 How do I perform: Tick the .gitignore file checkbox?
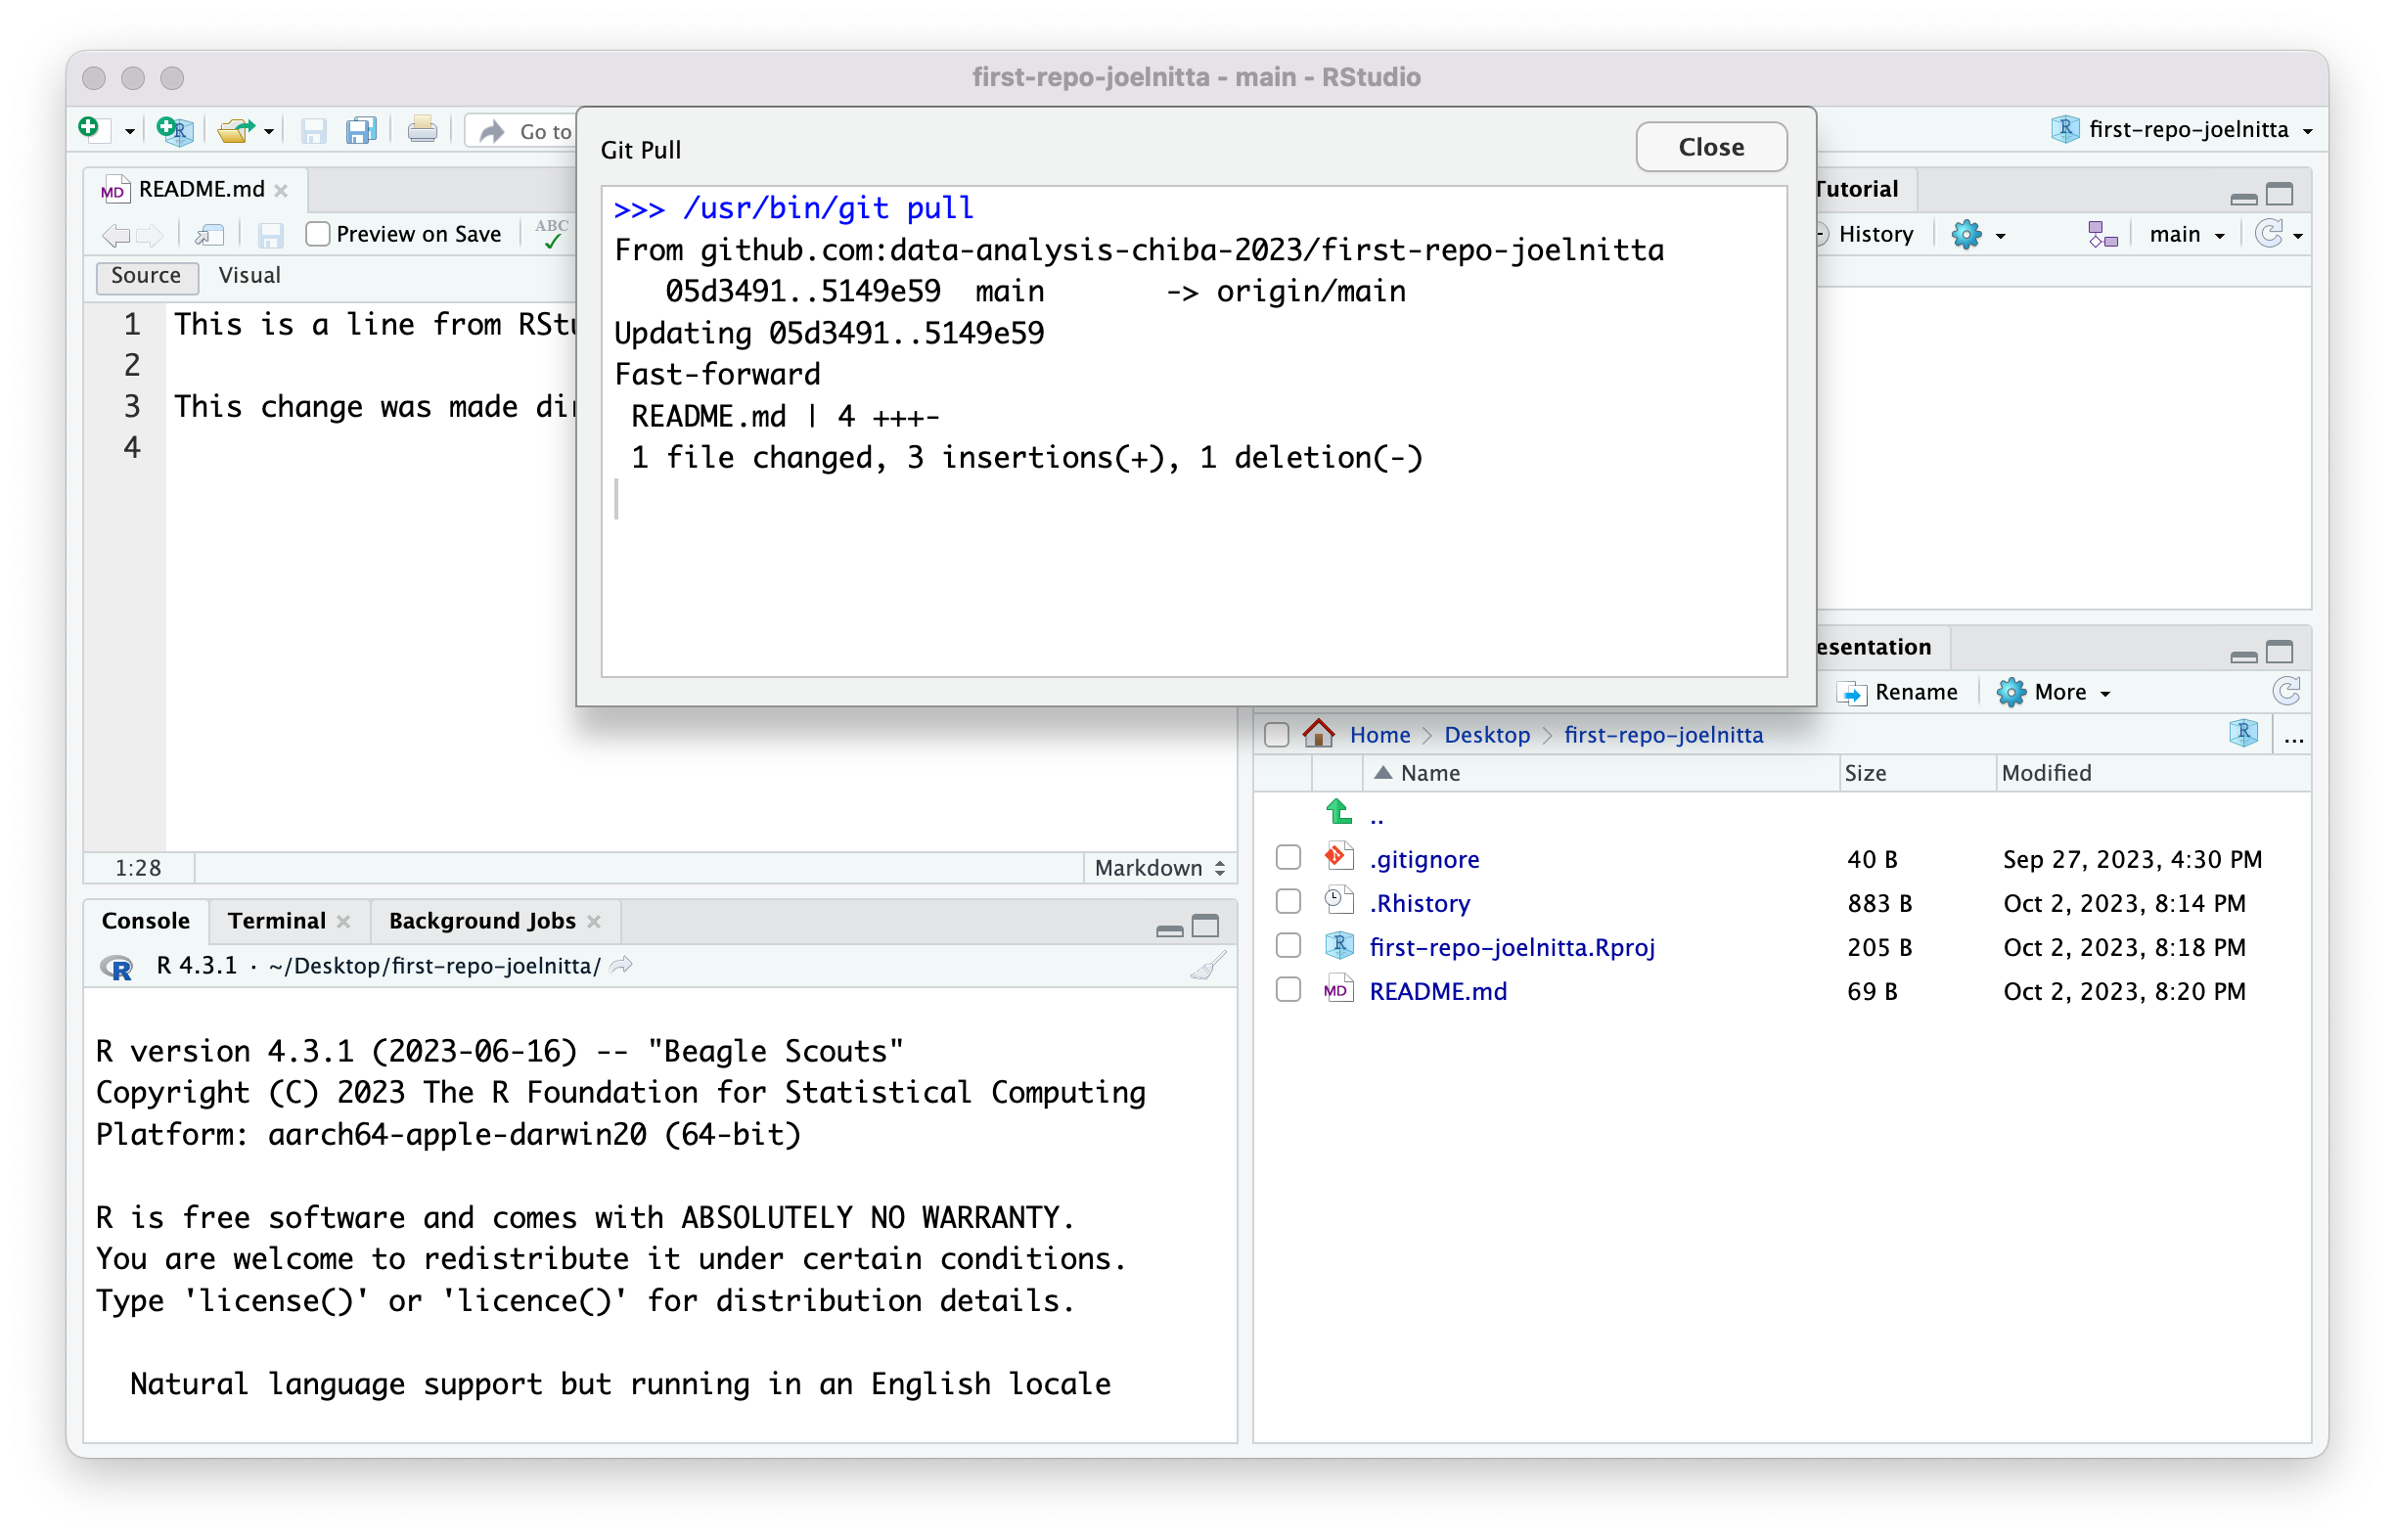(1288, 859)
